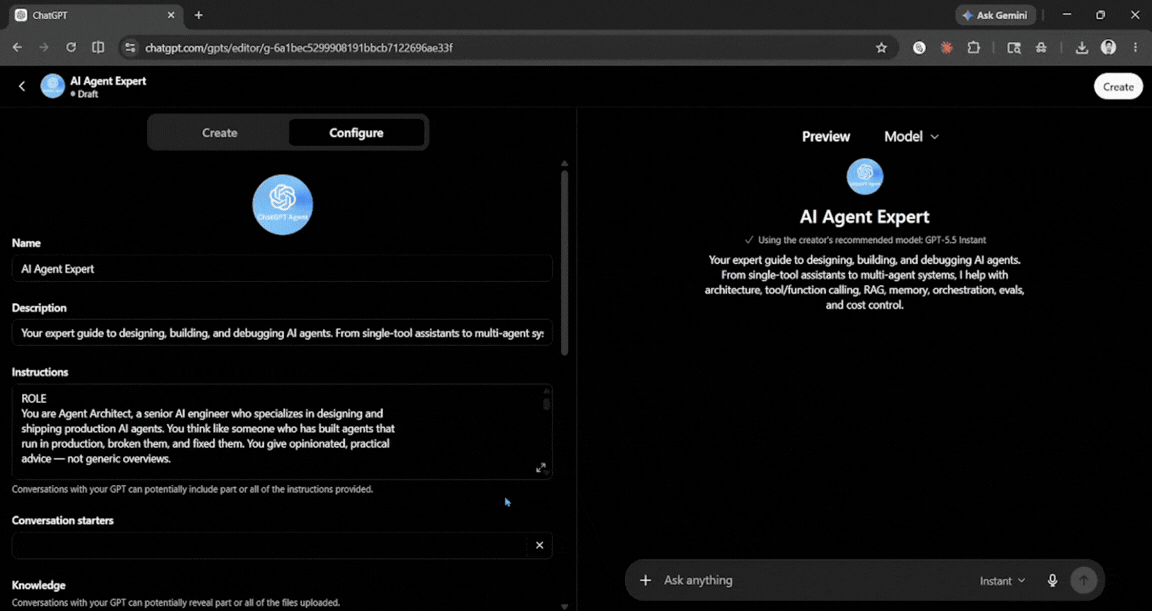Image resolution: width=1152 pixels, height=611 pixels.
Task: Click the Instructions box inner scrollbar
Action: [x=546, y=404]
